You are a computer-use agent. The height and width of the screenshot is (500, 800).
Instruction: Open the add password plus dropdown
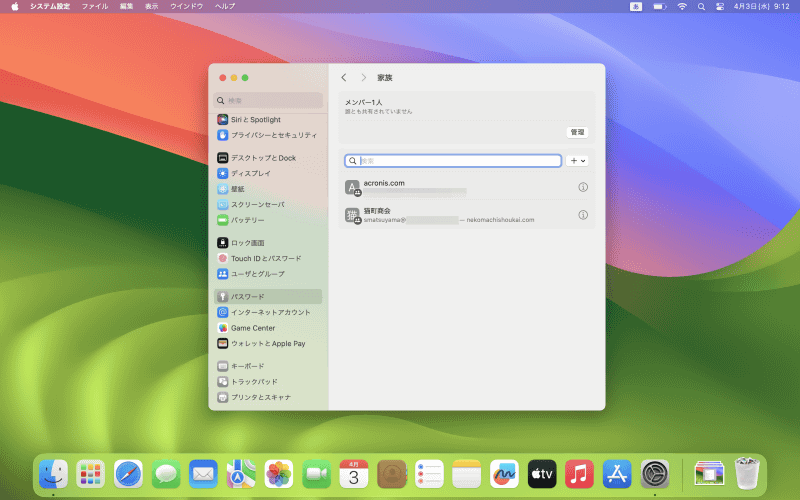578,161
